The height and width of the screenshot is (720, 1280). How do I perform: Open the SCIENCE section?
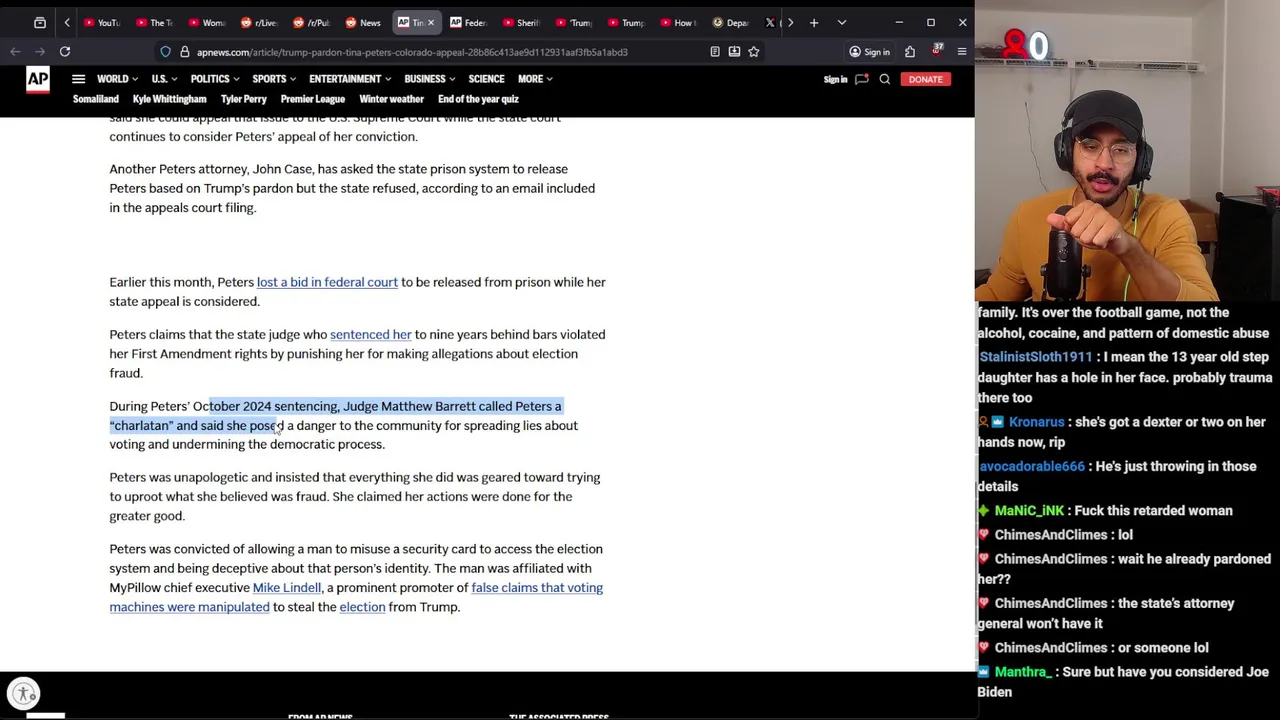(x=486, y=79)
